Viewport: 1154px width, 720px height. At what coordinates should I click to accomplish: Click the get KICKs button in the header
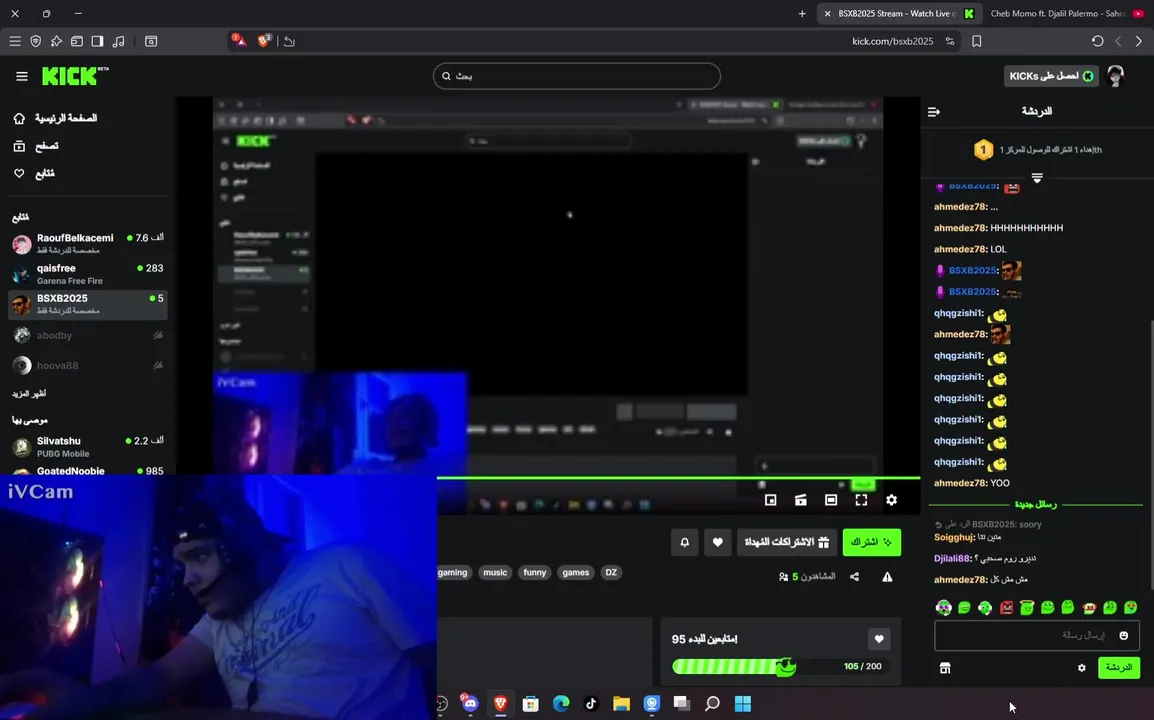1051,76
